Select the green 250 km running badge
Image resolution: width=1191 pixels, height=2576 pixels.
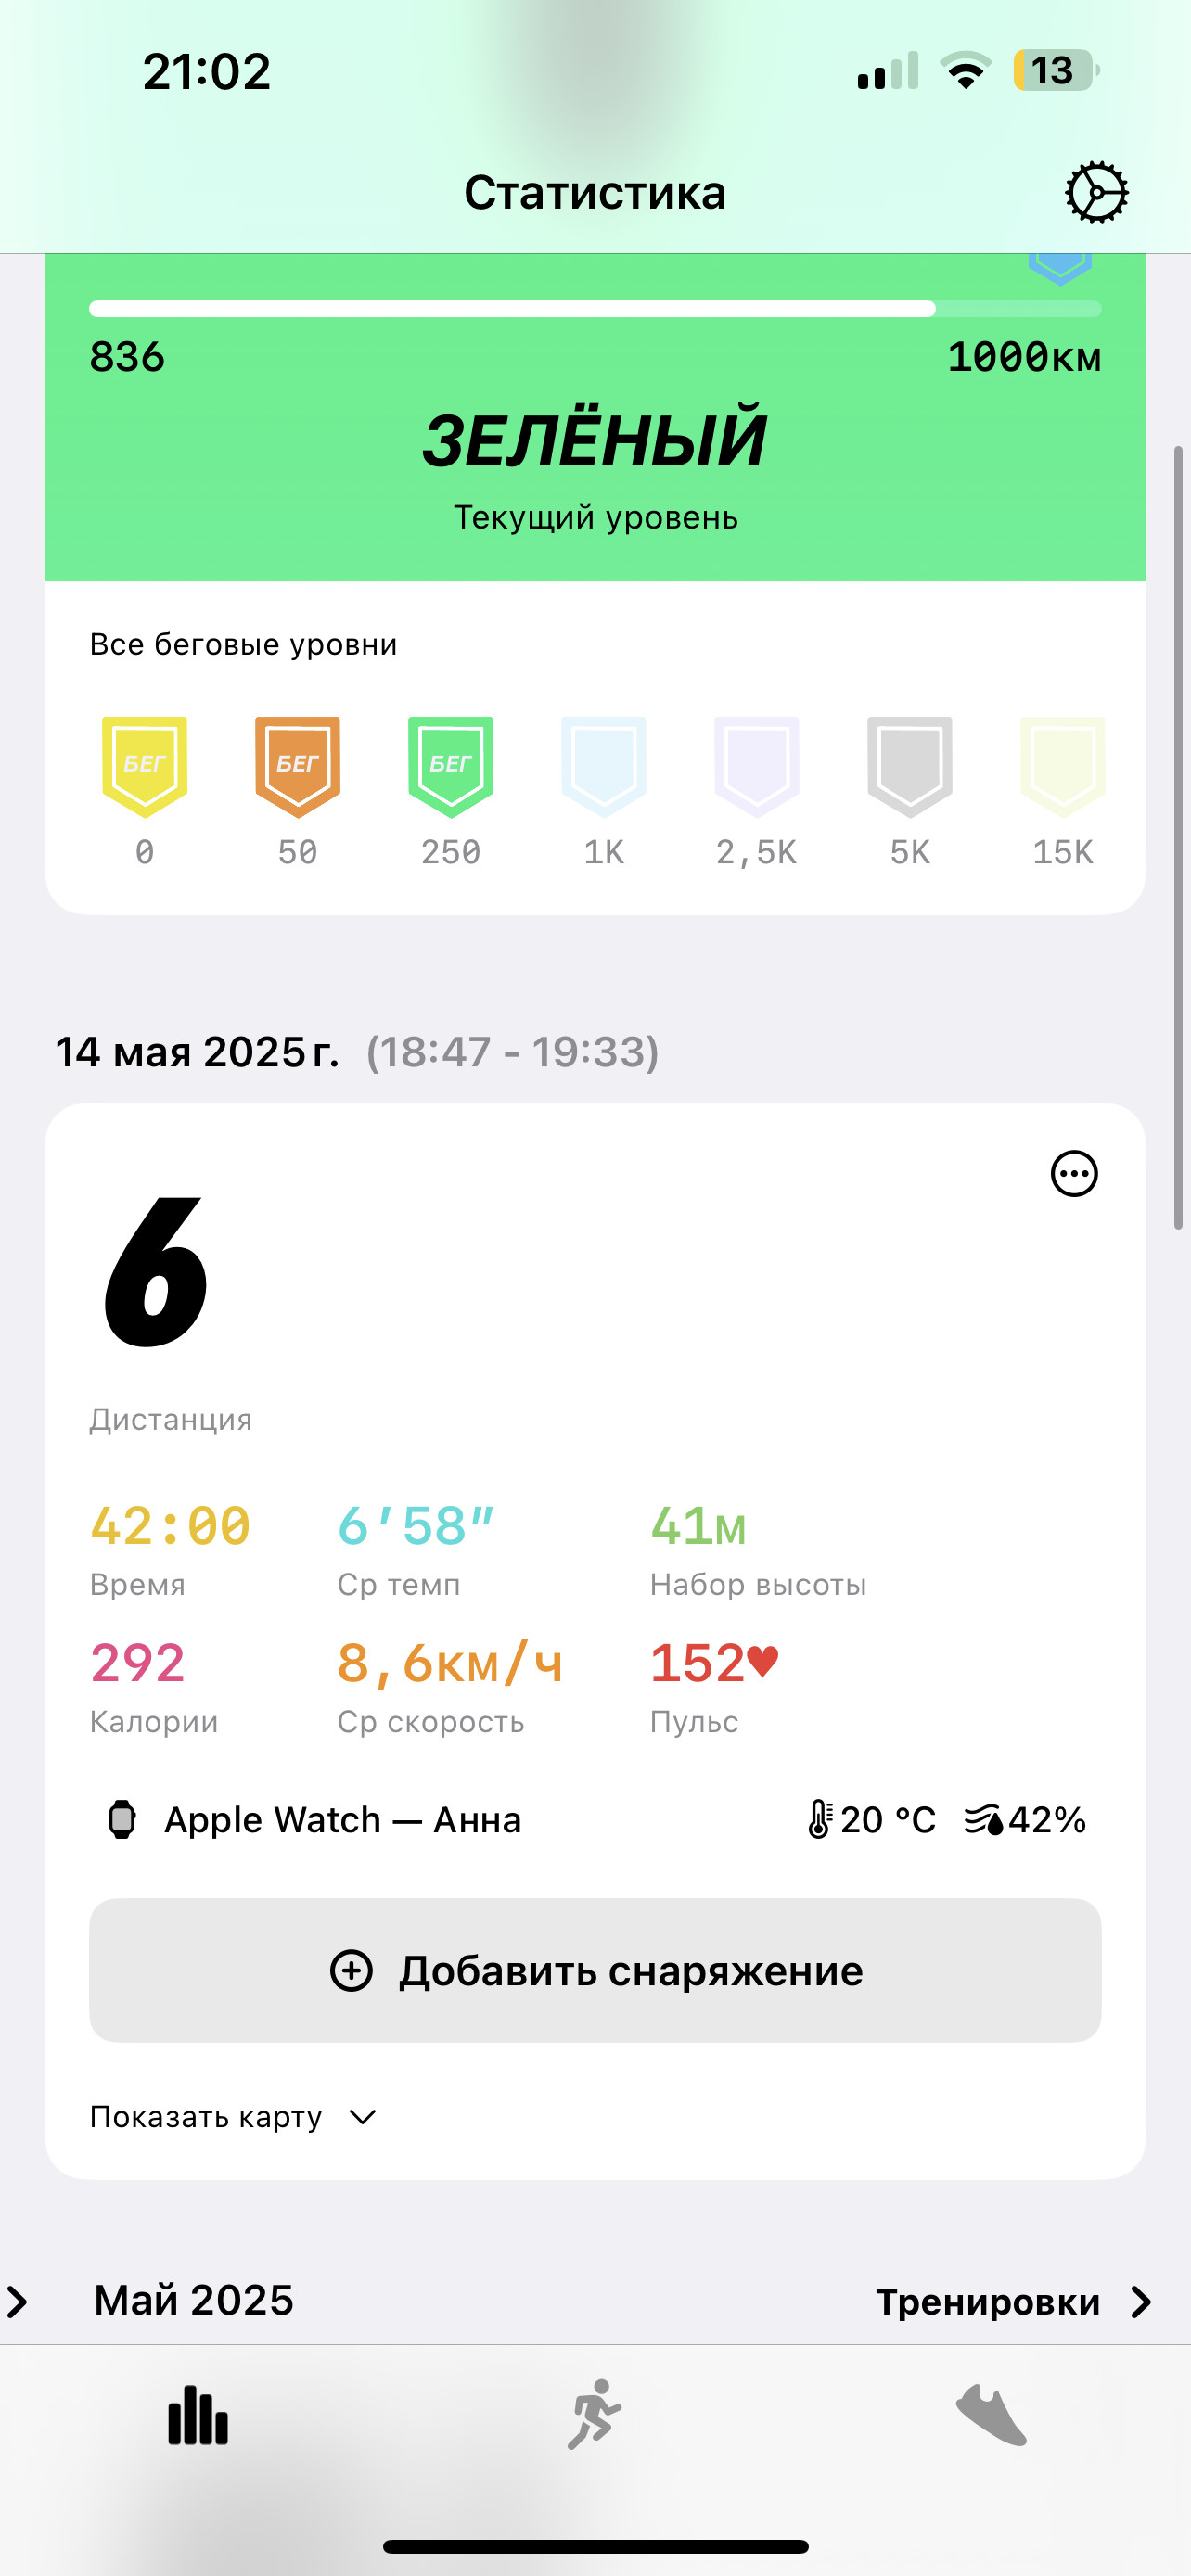pos(451,767)
